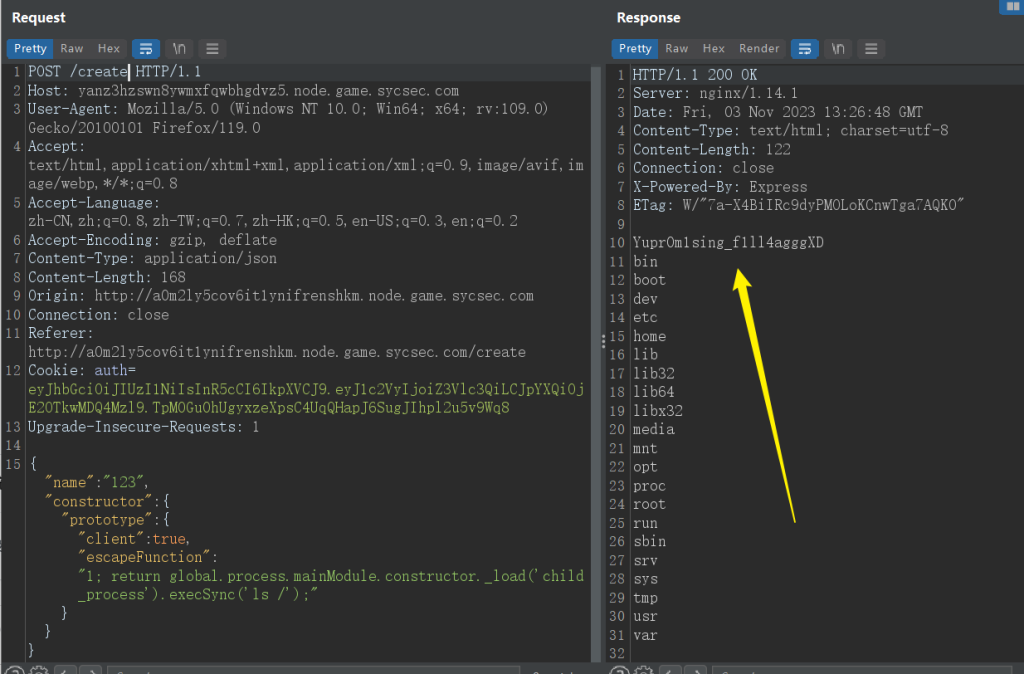Click the Accept-Language header name
Screen dimensions: 1024x674
coord(93,202)
